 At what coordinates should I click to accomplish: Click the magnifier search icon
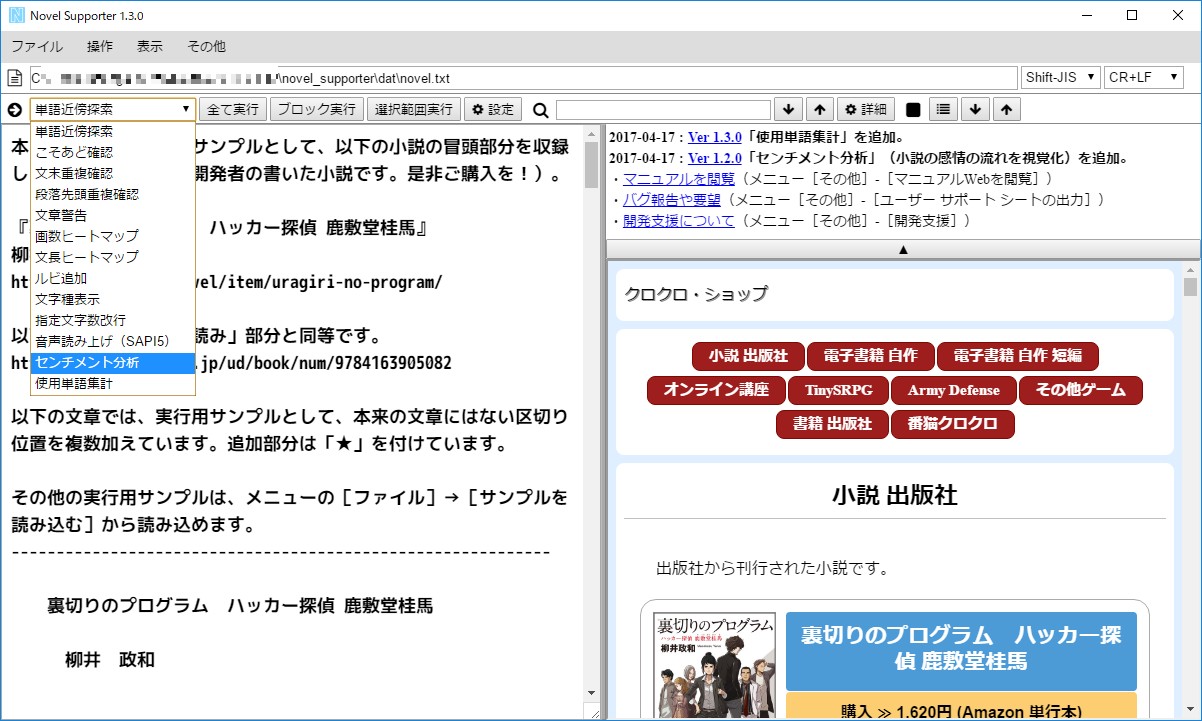[539, 109]
